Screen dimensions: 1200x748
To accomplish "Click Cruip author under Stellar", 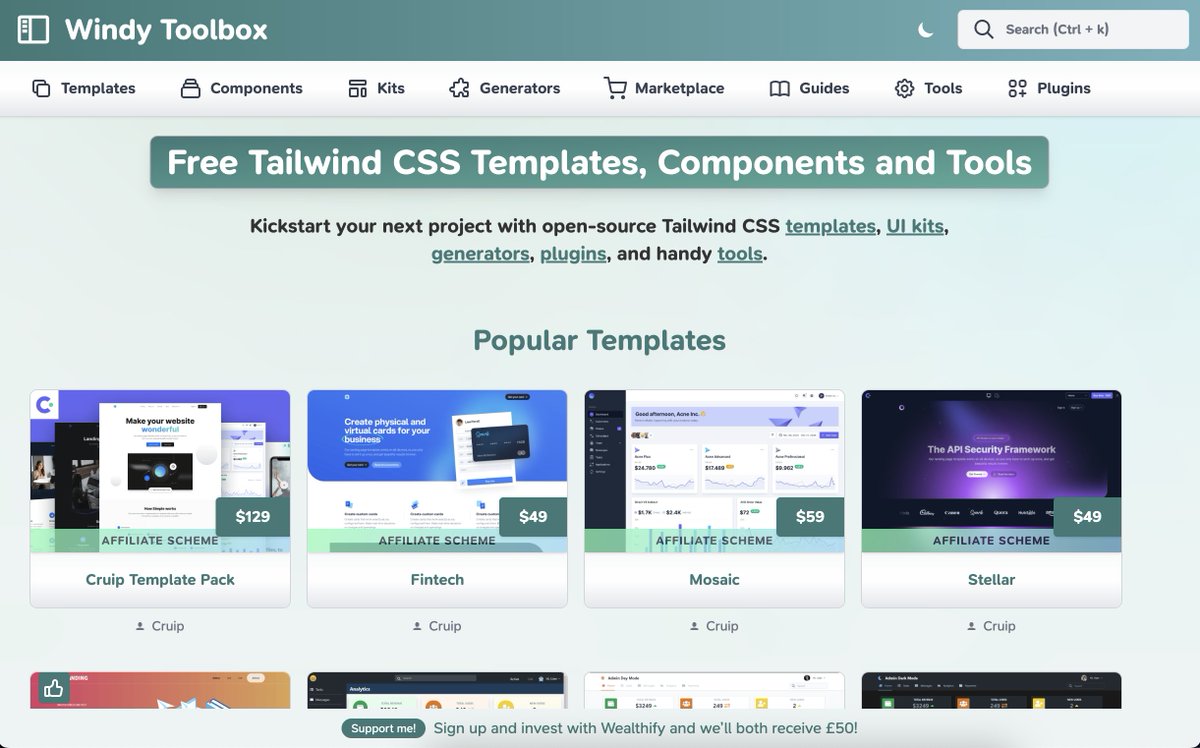I will pyautogui.click(x=991, y=626).
